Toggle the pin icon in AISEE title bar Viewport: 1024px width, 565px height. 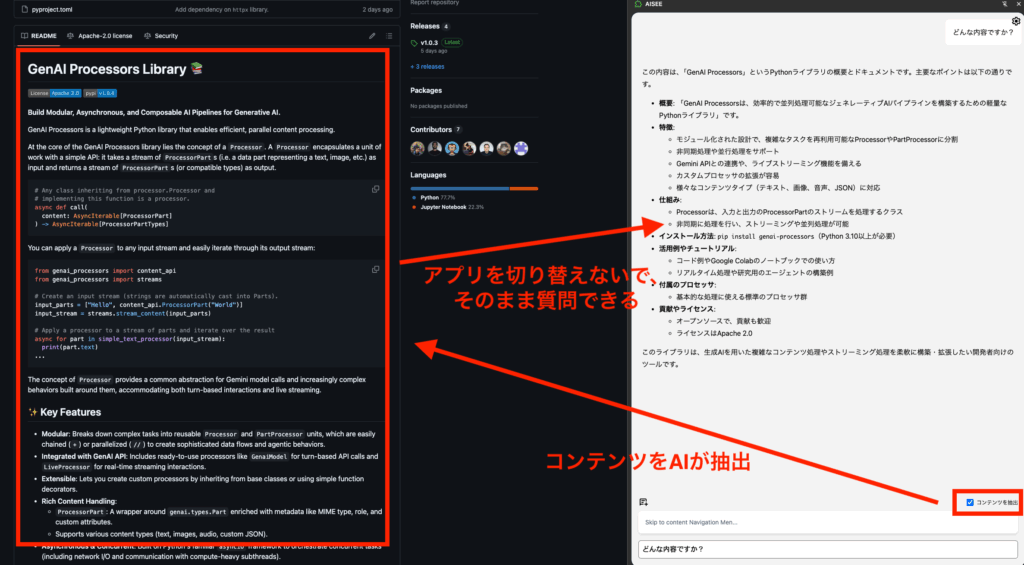click(x=1004, y=4)
